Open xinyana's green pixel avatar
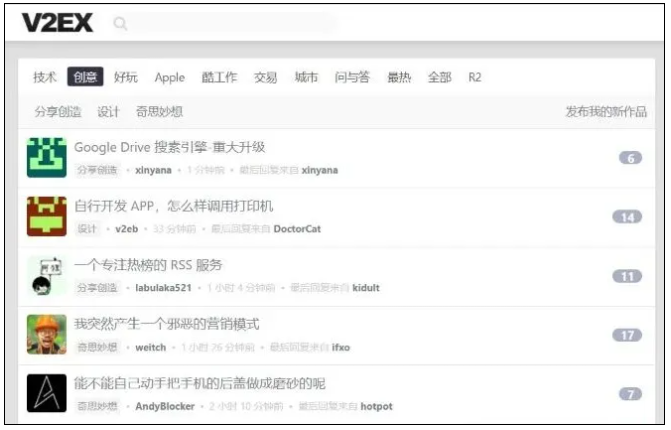671x430 pixels. point(46,158)
